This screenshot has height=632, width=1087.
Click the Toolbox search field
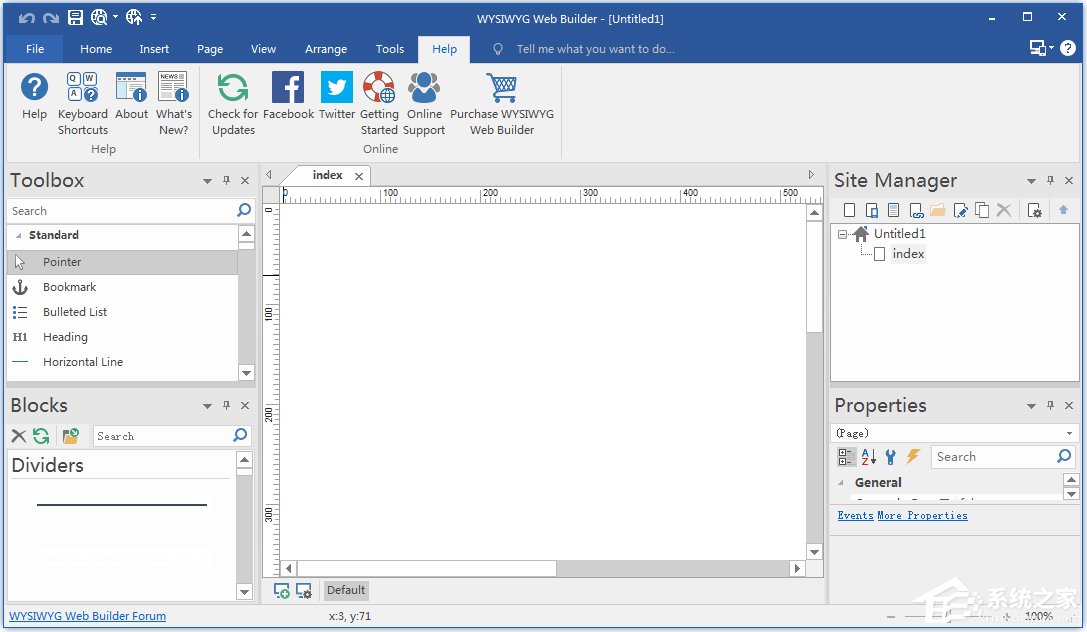(x=120, y=211)
